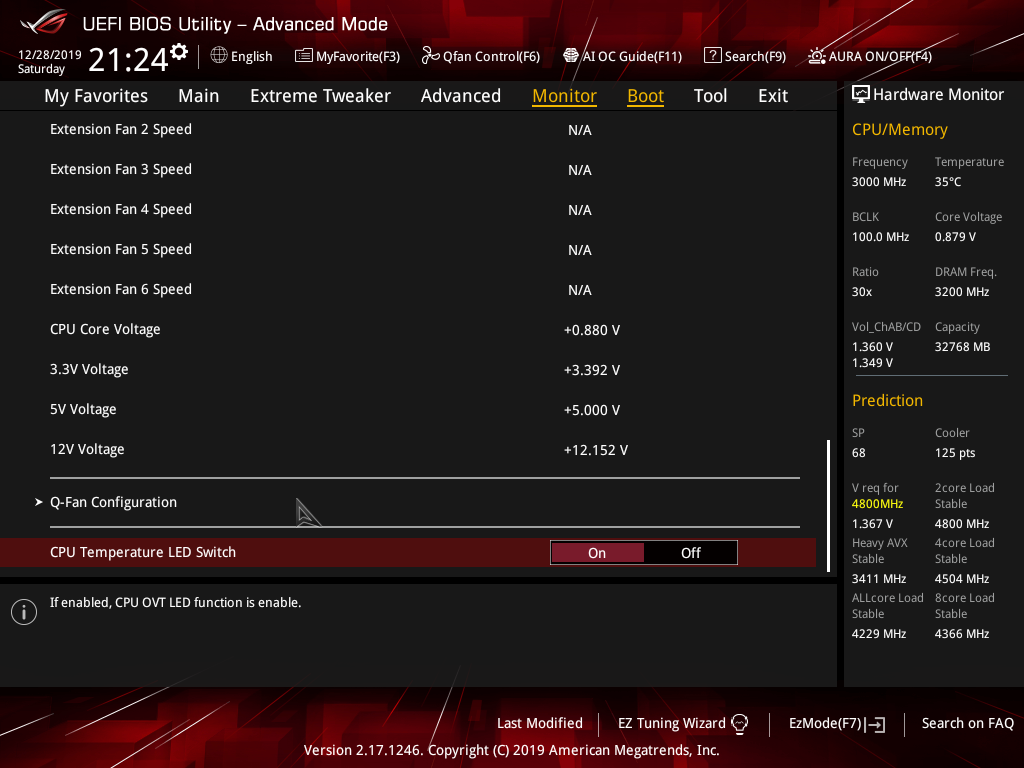This screenshot has width=1024, height=768.
Task: Click the 4229 MHz ALLcore value
Action: 878,633
